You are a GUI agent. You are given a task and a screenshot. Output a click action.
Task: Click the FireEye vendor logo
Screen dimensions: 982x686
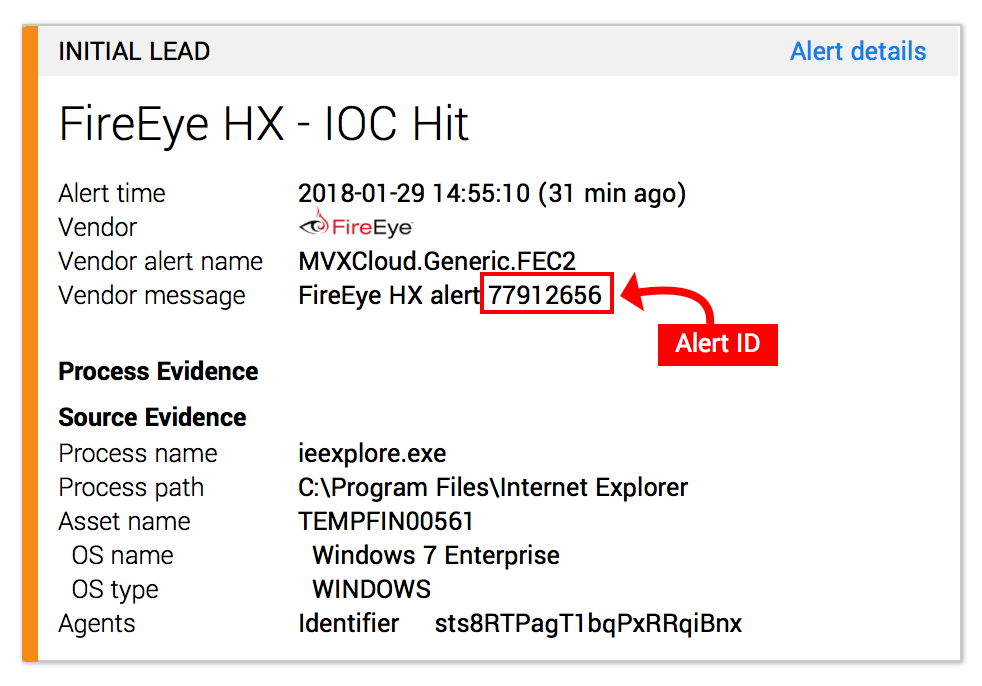[x=356, y=224]
